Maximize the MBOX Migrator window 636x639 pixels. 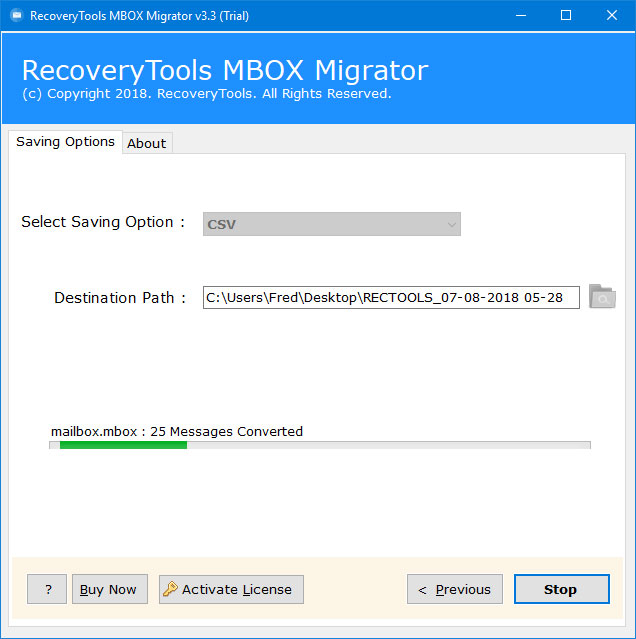[566, 15]
